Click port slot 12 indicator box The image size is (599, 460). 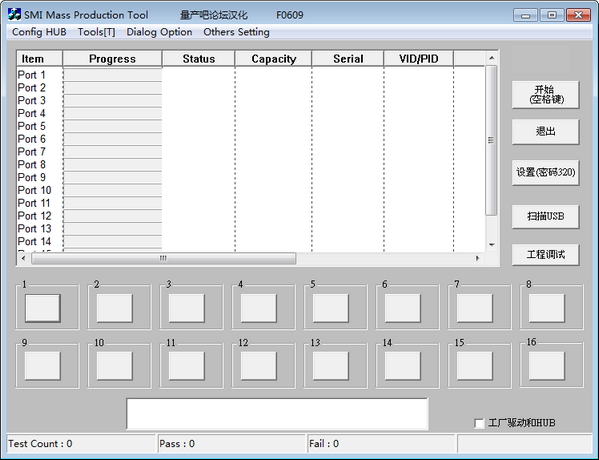259,366
